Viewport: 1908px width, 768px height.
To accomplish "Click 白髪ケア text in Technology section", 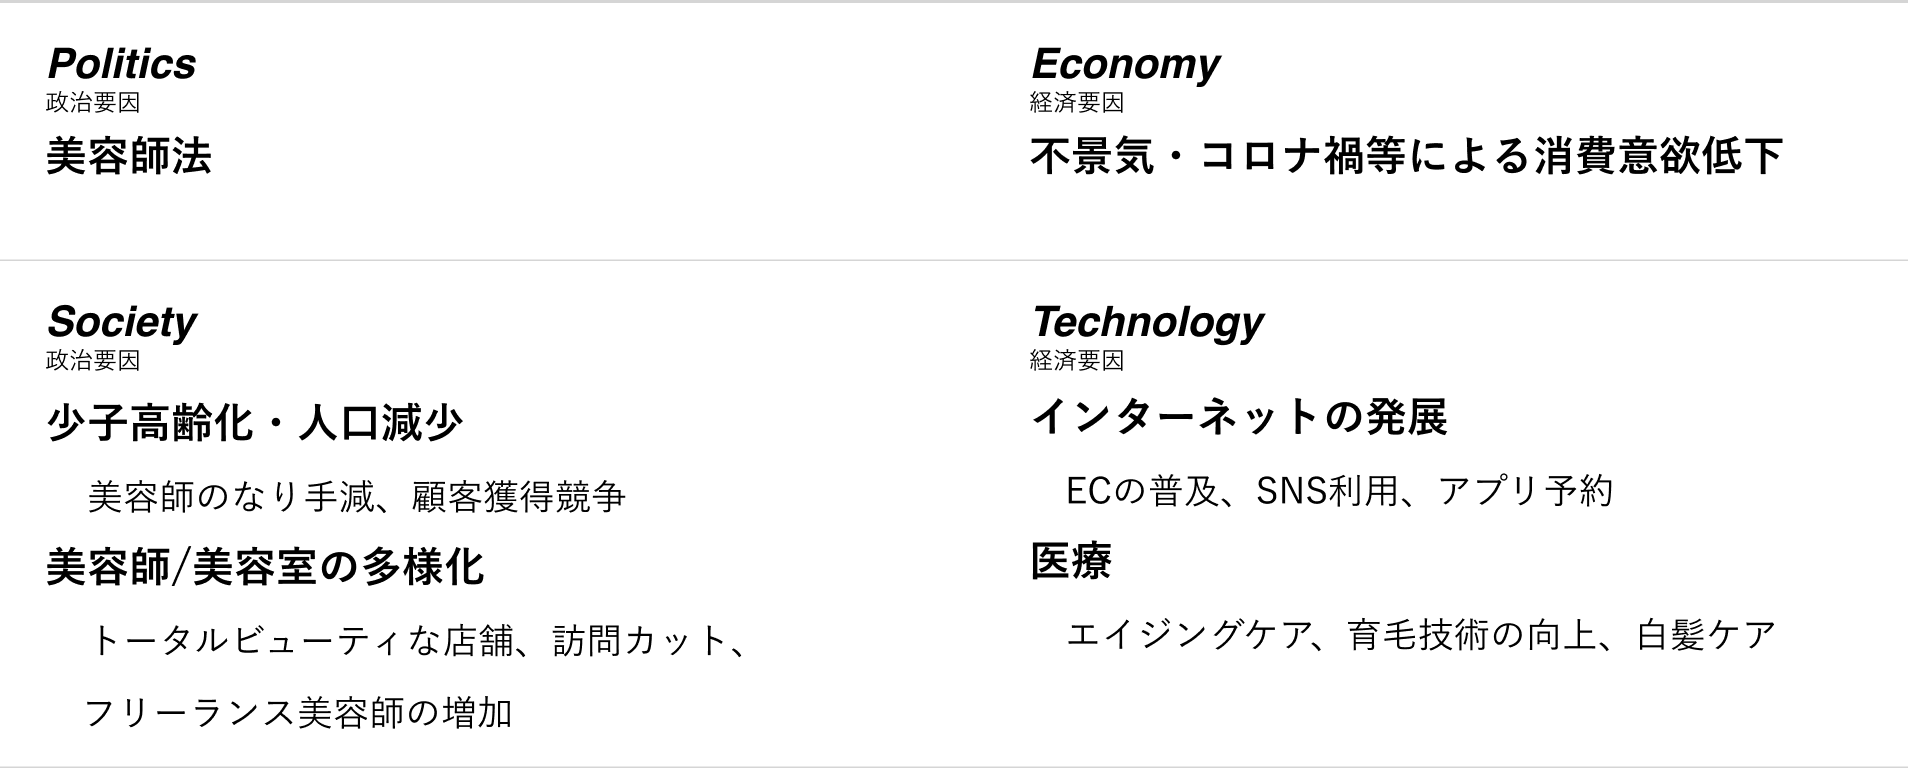I will coord(1706,635).
